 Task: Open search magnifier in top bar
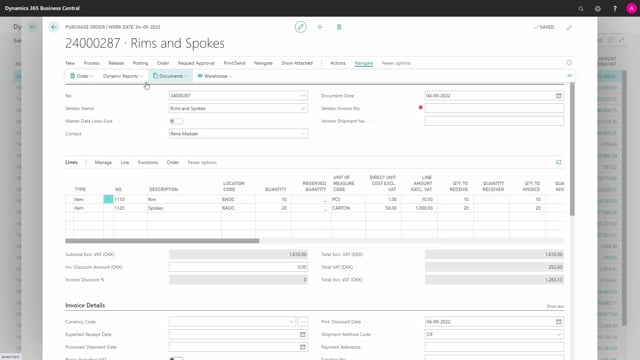click(581, 8)
